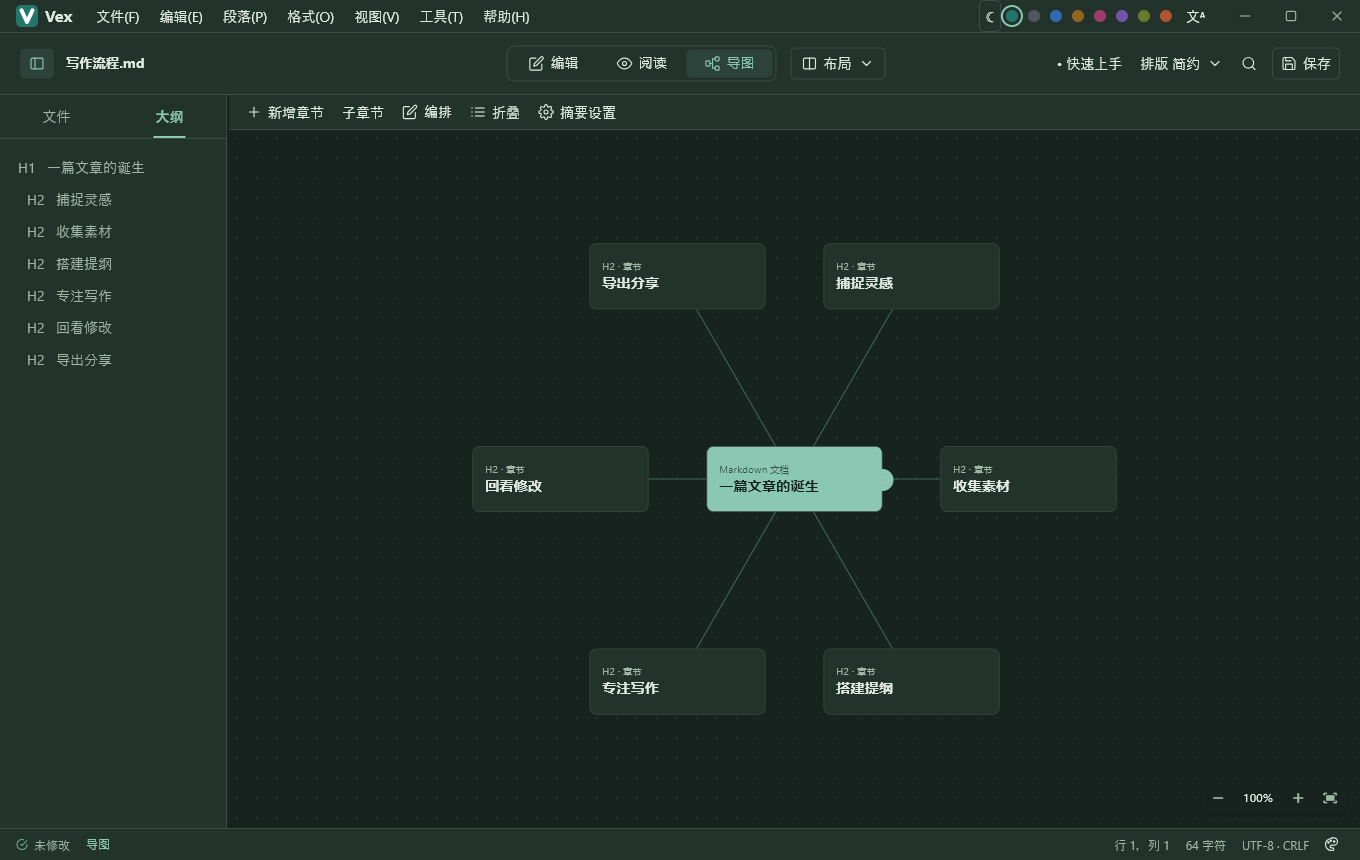
Task: Pick the orange-red theme color swatch
Action: [x=1166, y=16]
